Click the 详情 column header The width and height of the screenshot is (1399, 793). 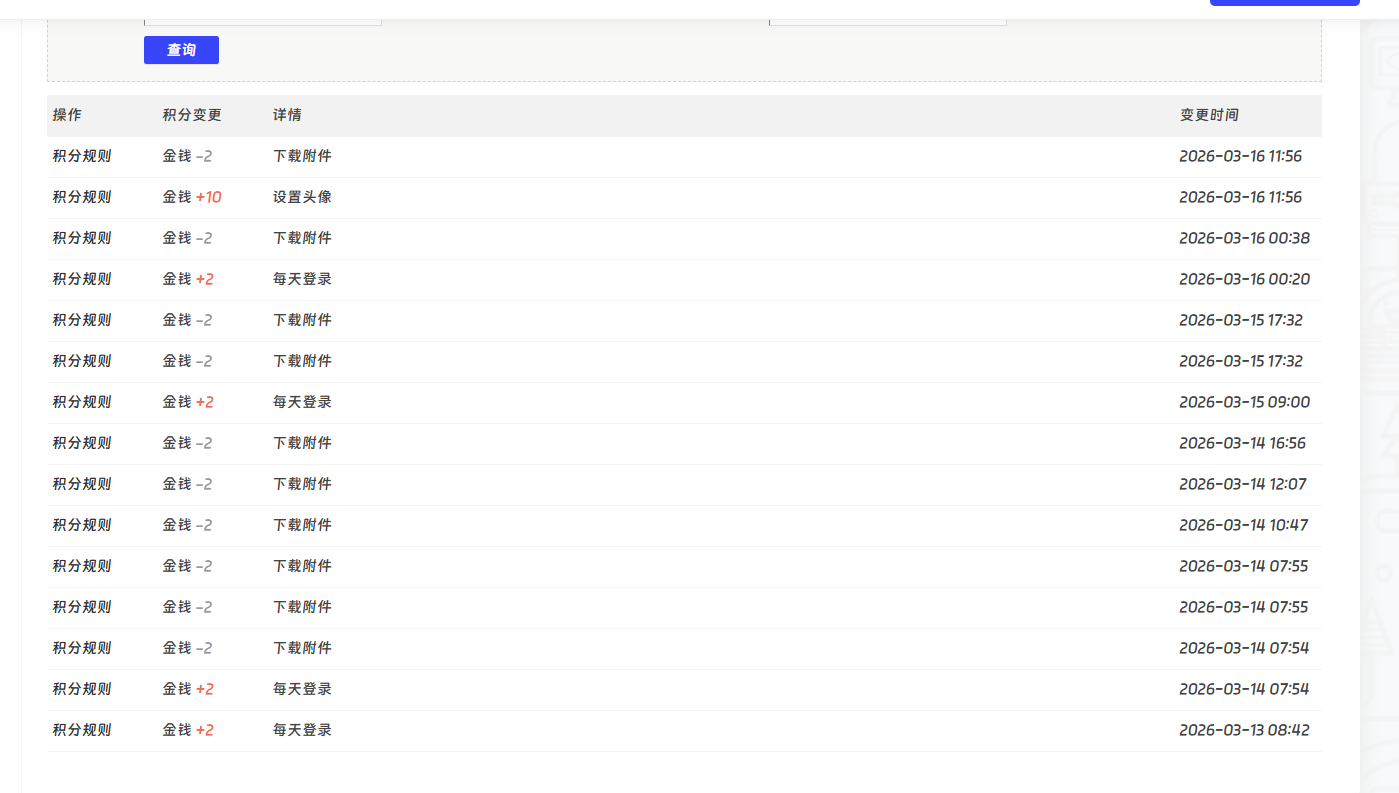pyautogui.click(x=287, y=115)
